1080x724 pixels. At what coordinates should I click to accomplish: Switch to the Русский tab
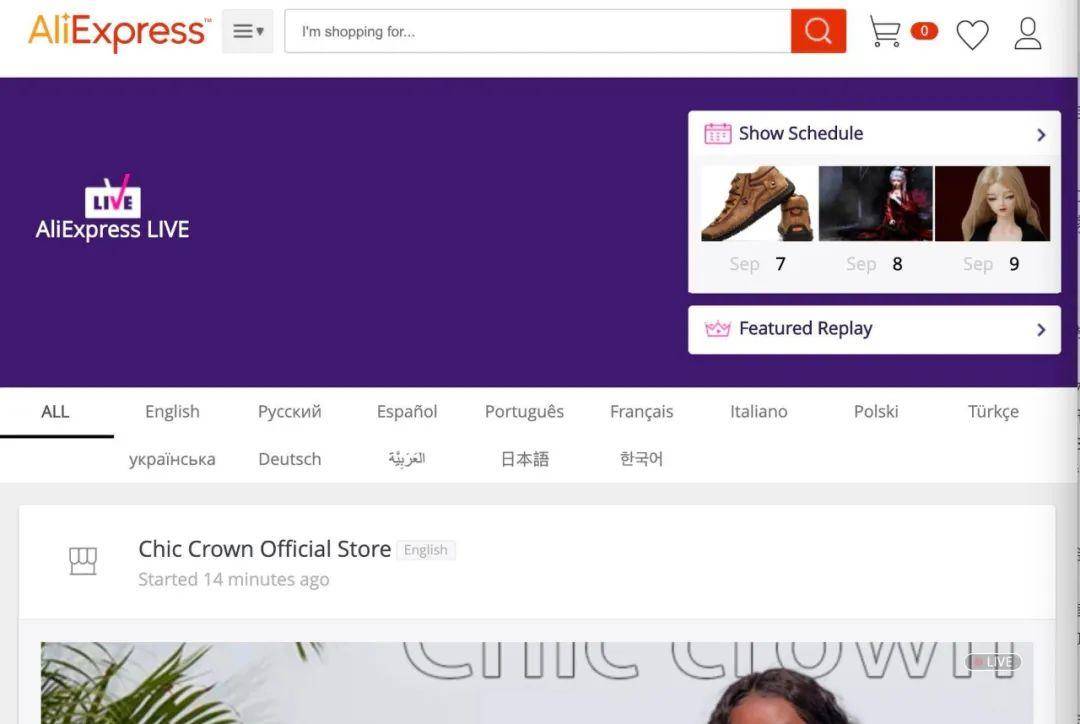point(289,411)
